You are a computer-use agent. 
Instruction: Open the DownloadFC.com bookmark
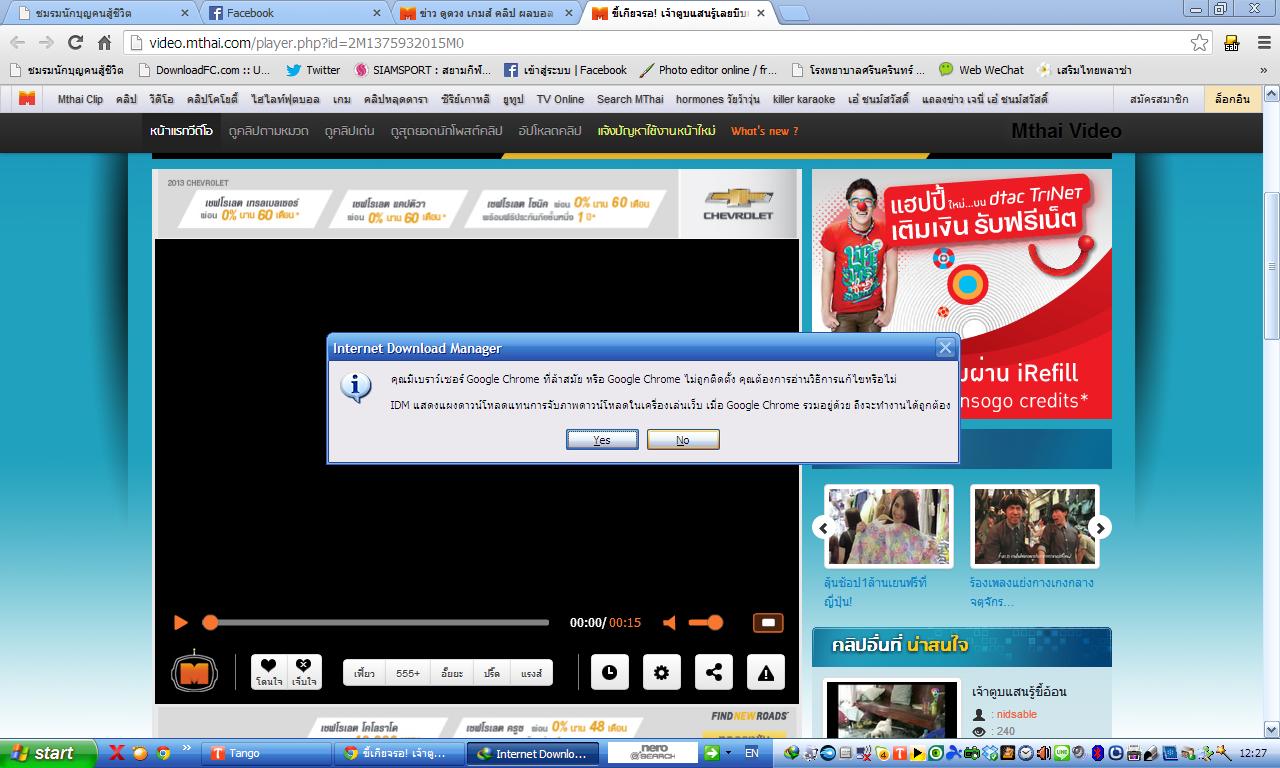[x=204, y=70]
